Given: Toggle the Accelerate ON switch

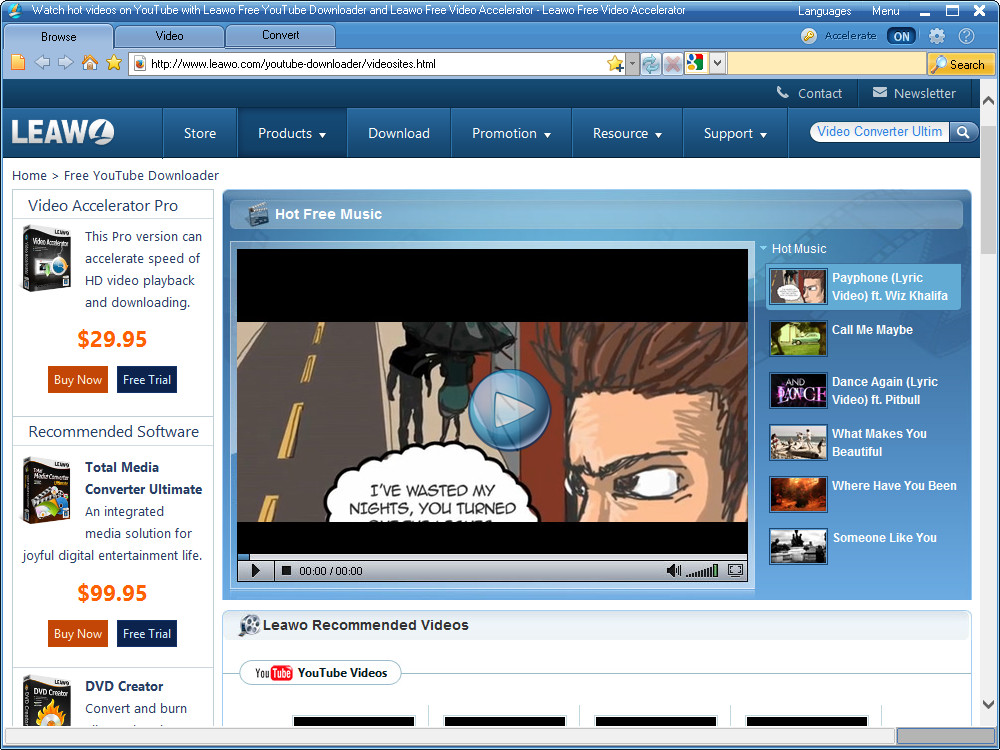Looking at the screenshot, I should (x=901, y=36).
